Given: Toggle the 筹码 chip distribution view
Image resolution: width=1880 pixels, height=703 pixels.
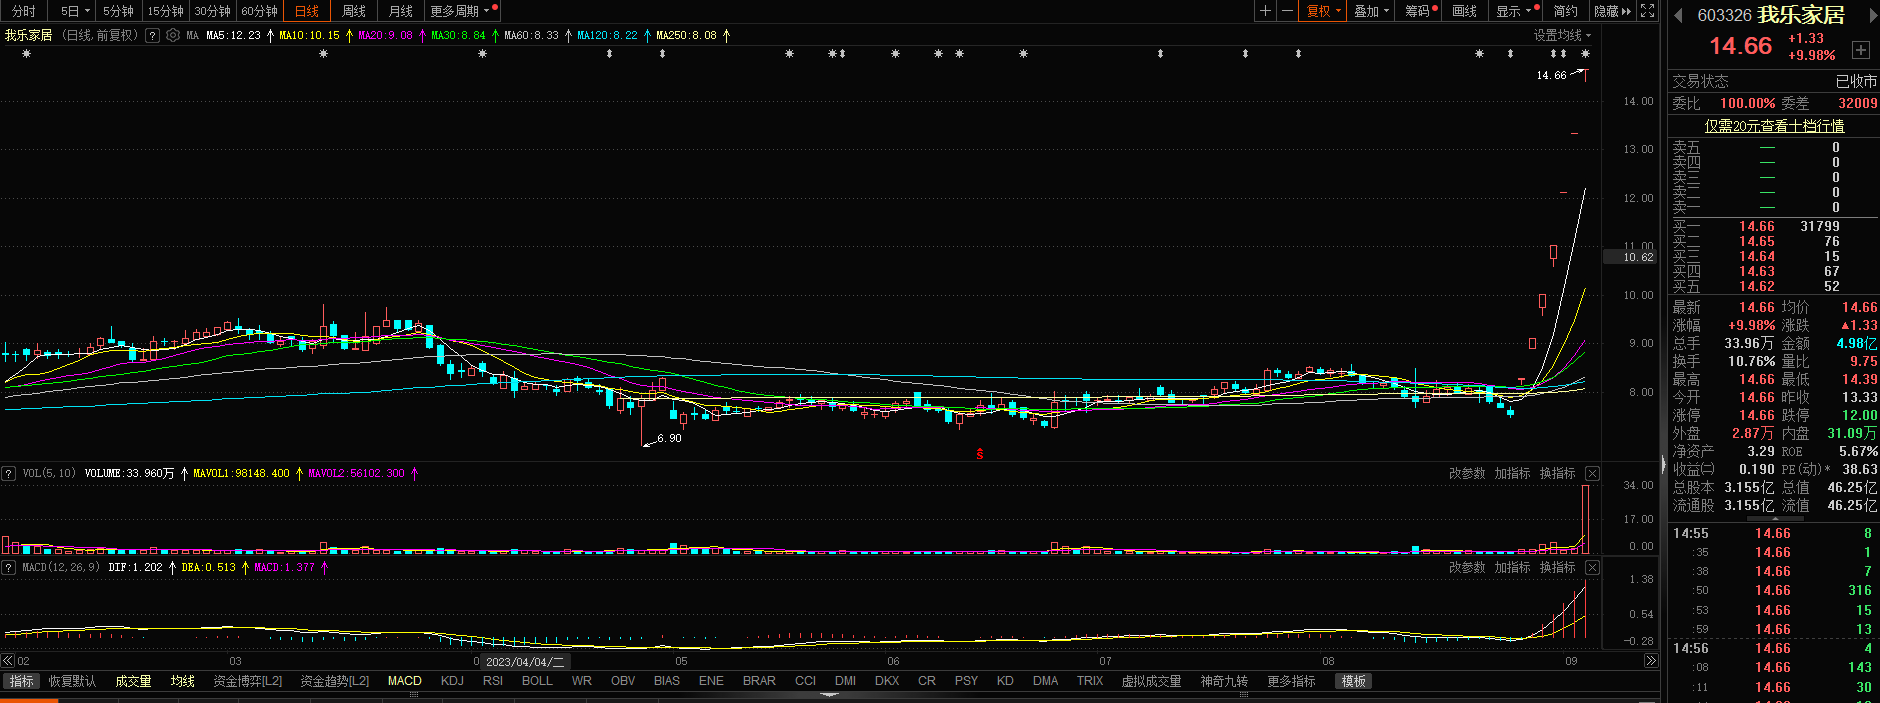Looking at the screenshot, I should [1419, 11].
